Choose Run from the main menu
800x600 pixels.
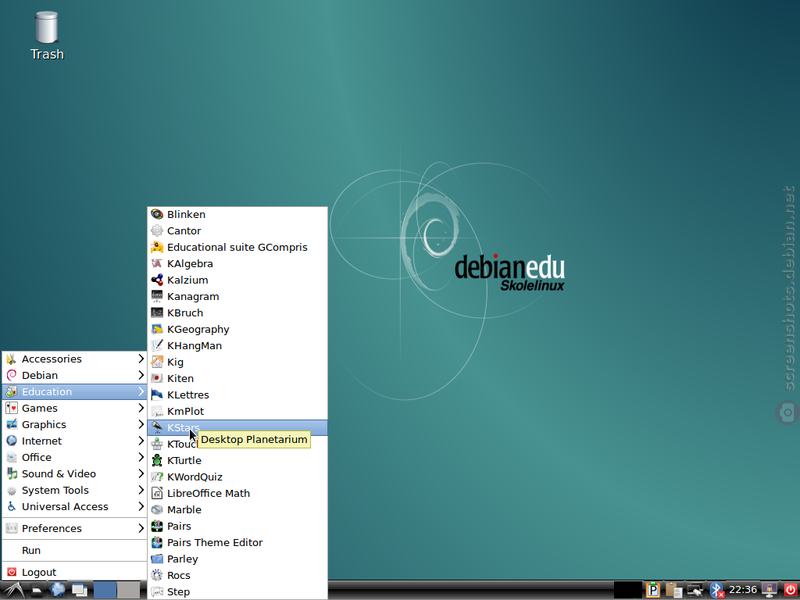coord(74,550)
